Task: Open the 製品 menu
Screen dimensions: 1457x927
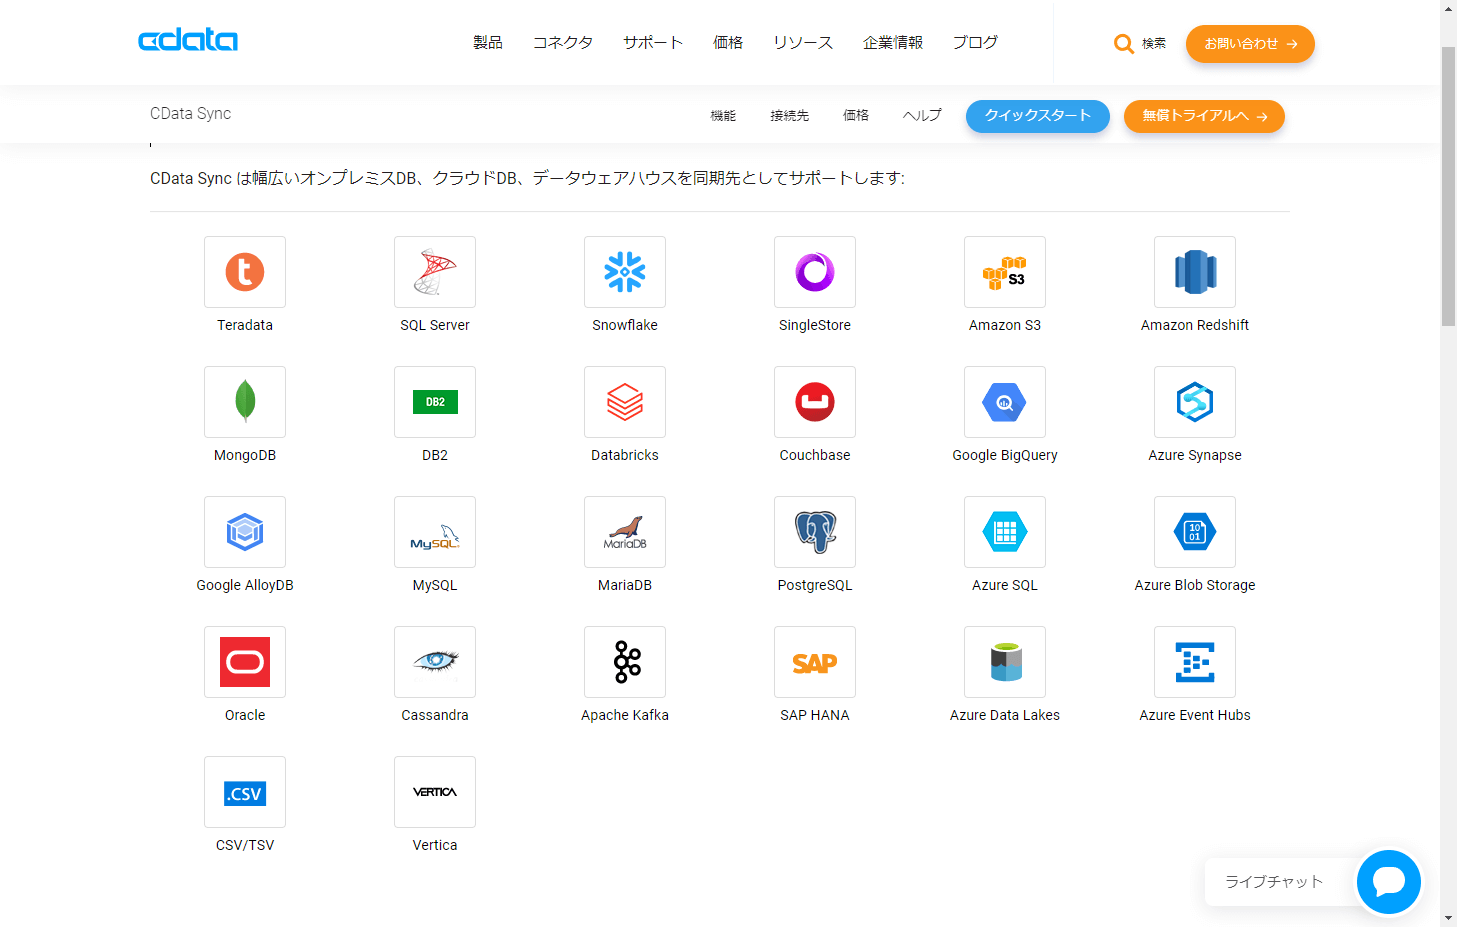Action: tap(488, 43)
